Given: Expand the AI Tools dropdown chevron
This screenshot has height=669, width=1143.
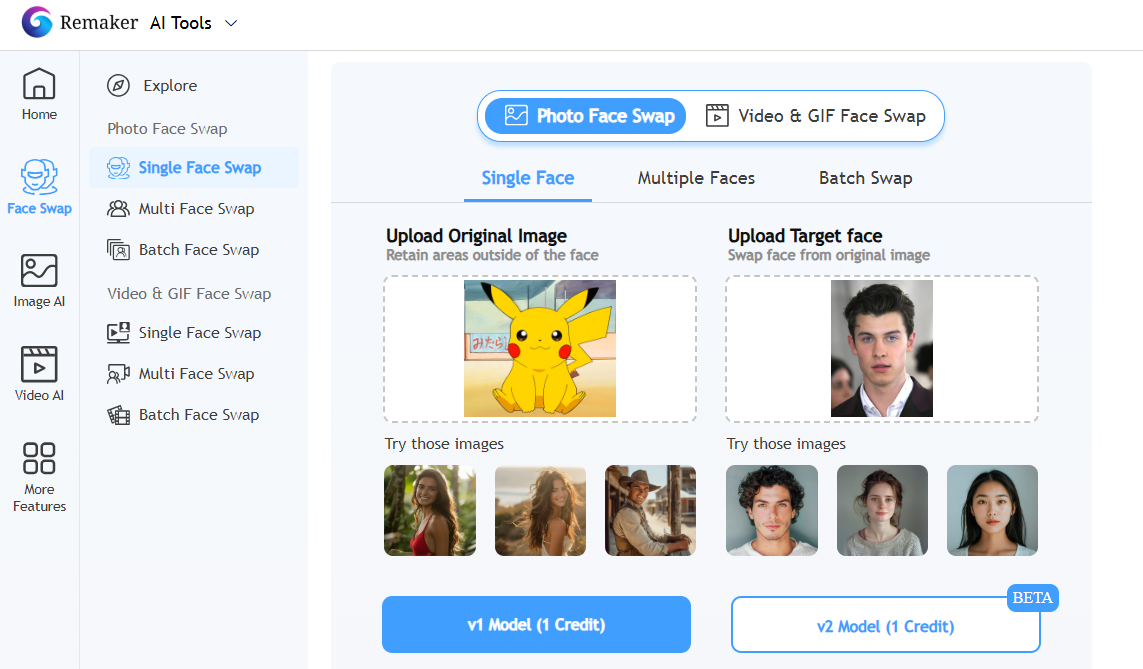Looking at the screenshot, I should pyautogui.click(x=231, y=23).
